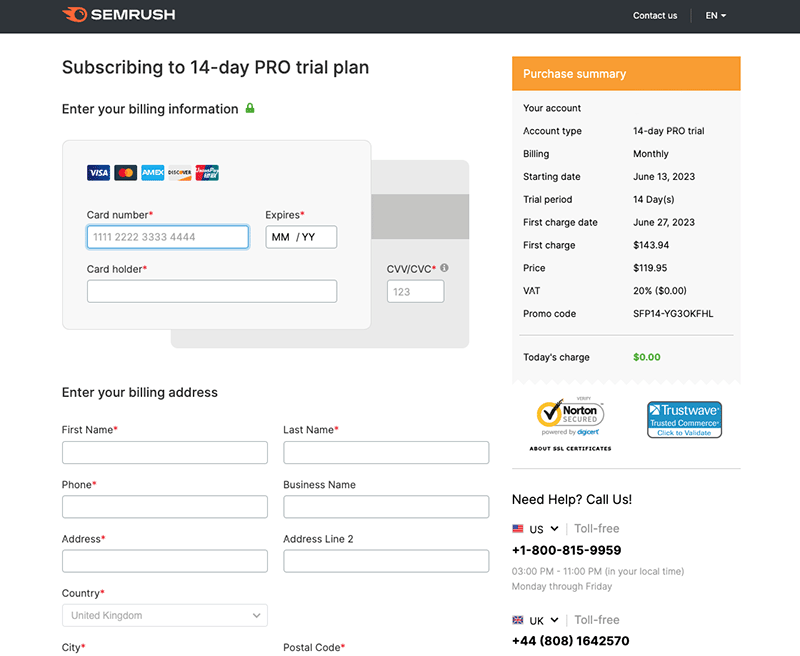The image size is (800, 656).
Task: Click About SSL Certificates link
Action: tap(570, 448)
